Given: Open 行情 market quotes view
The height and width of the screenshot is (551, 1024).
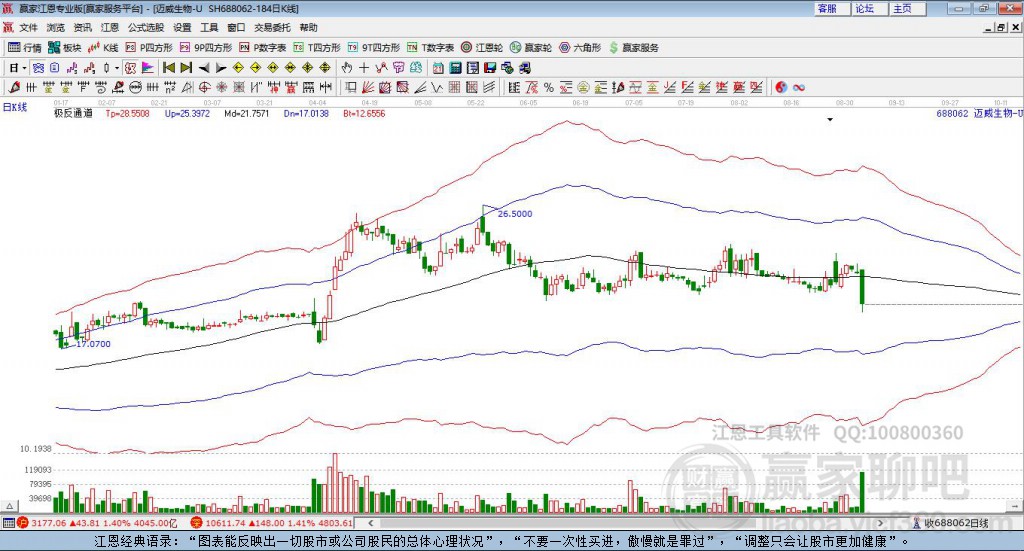Looking at the screenshot, I should point(25,48).
